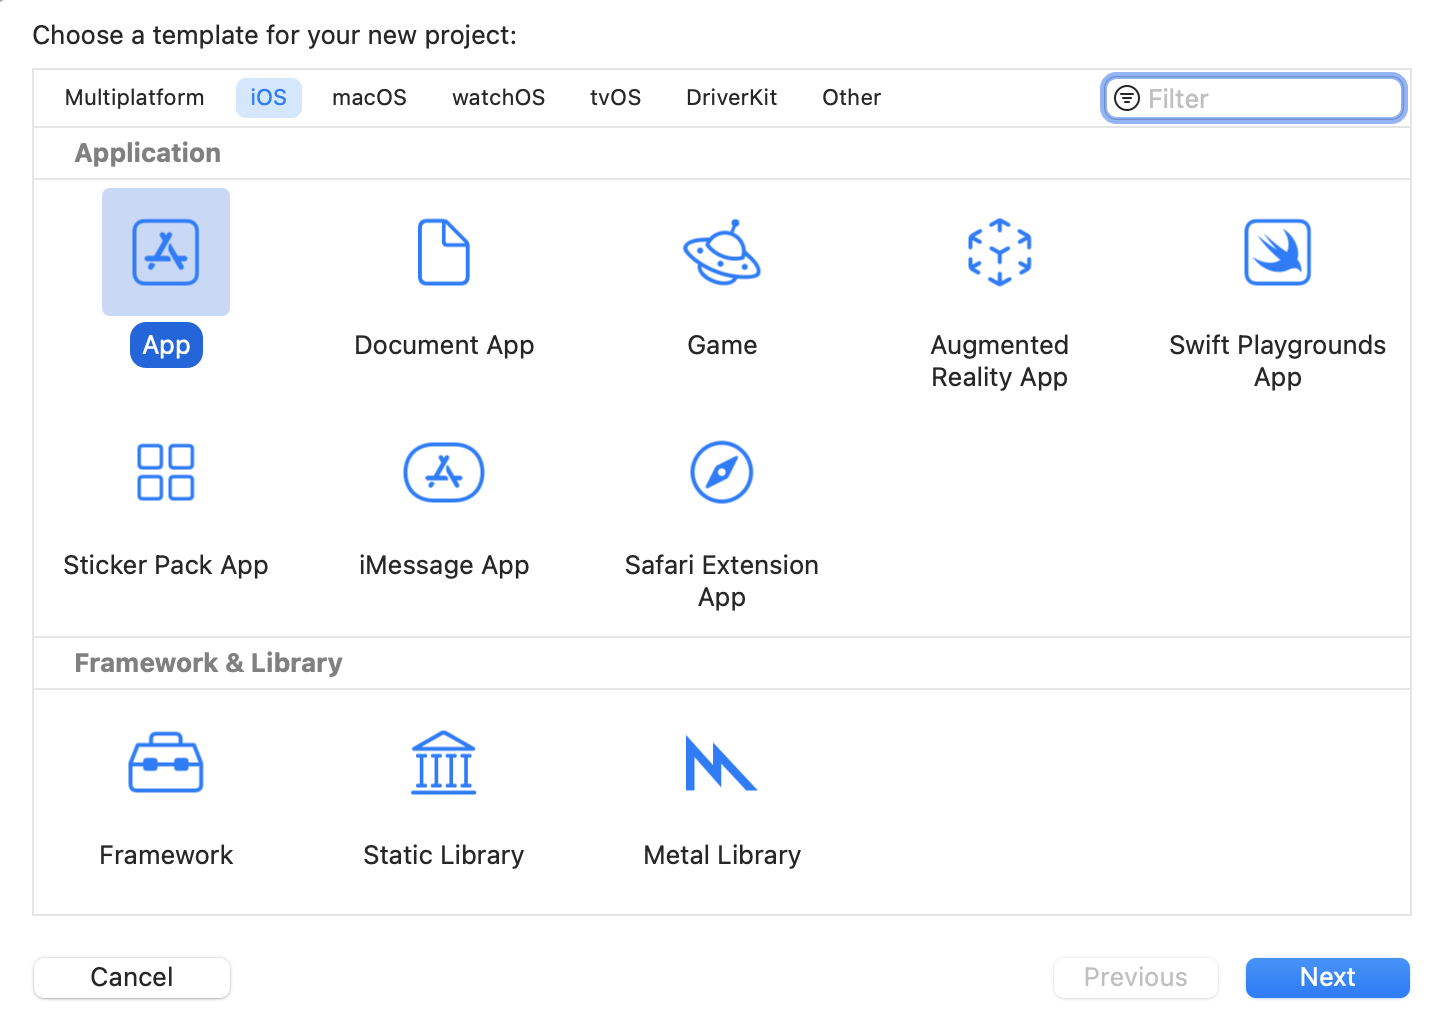Open the filter options icon
The image size is (1440, 1022).
click(x=1127, y=98)
